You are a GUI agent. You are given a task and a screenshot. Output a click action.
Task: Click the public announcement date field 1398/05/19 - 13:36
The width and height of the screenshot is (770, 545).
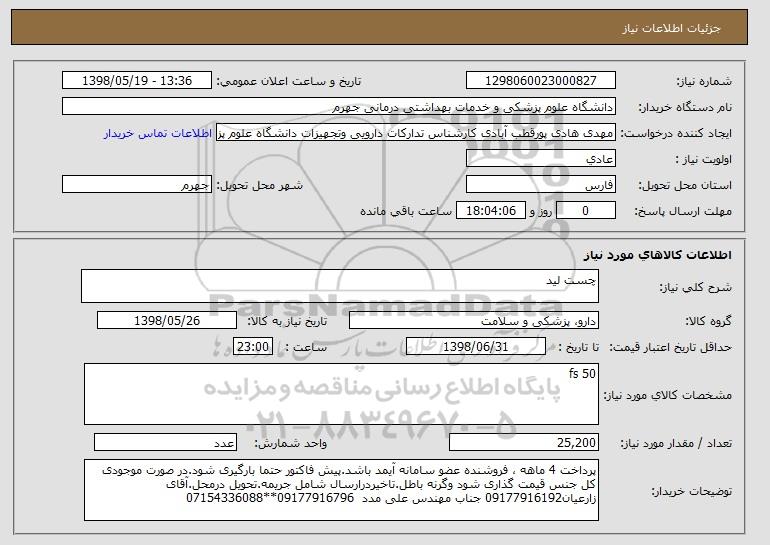pyautogui.click(x=137, y=81)
